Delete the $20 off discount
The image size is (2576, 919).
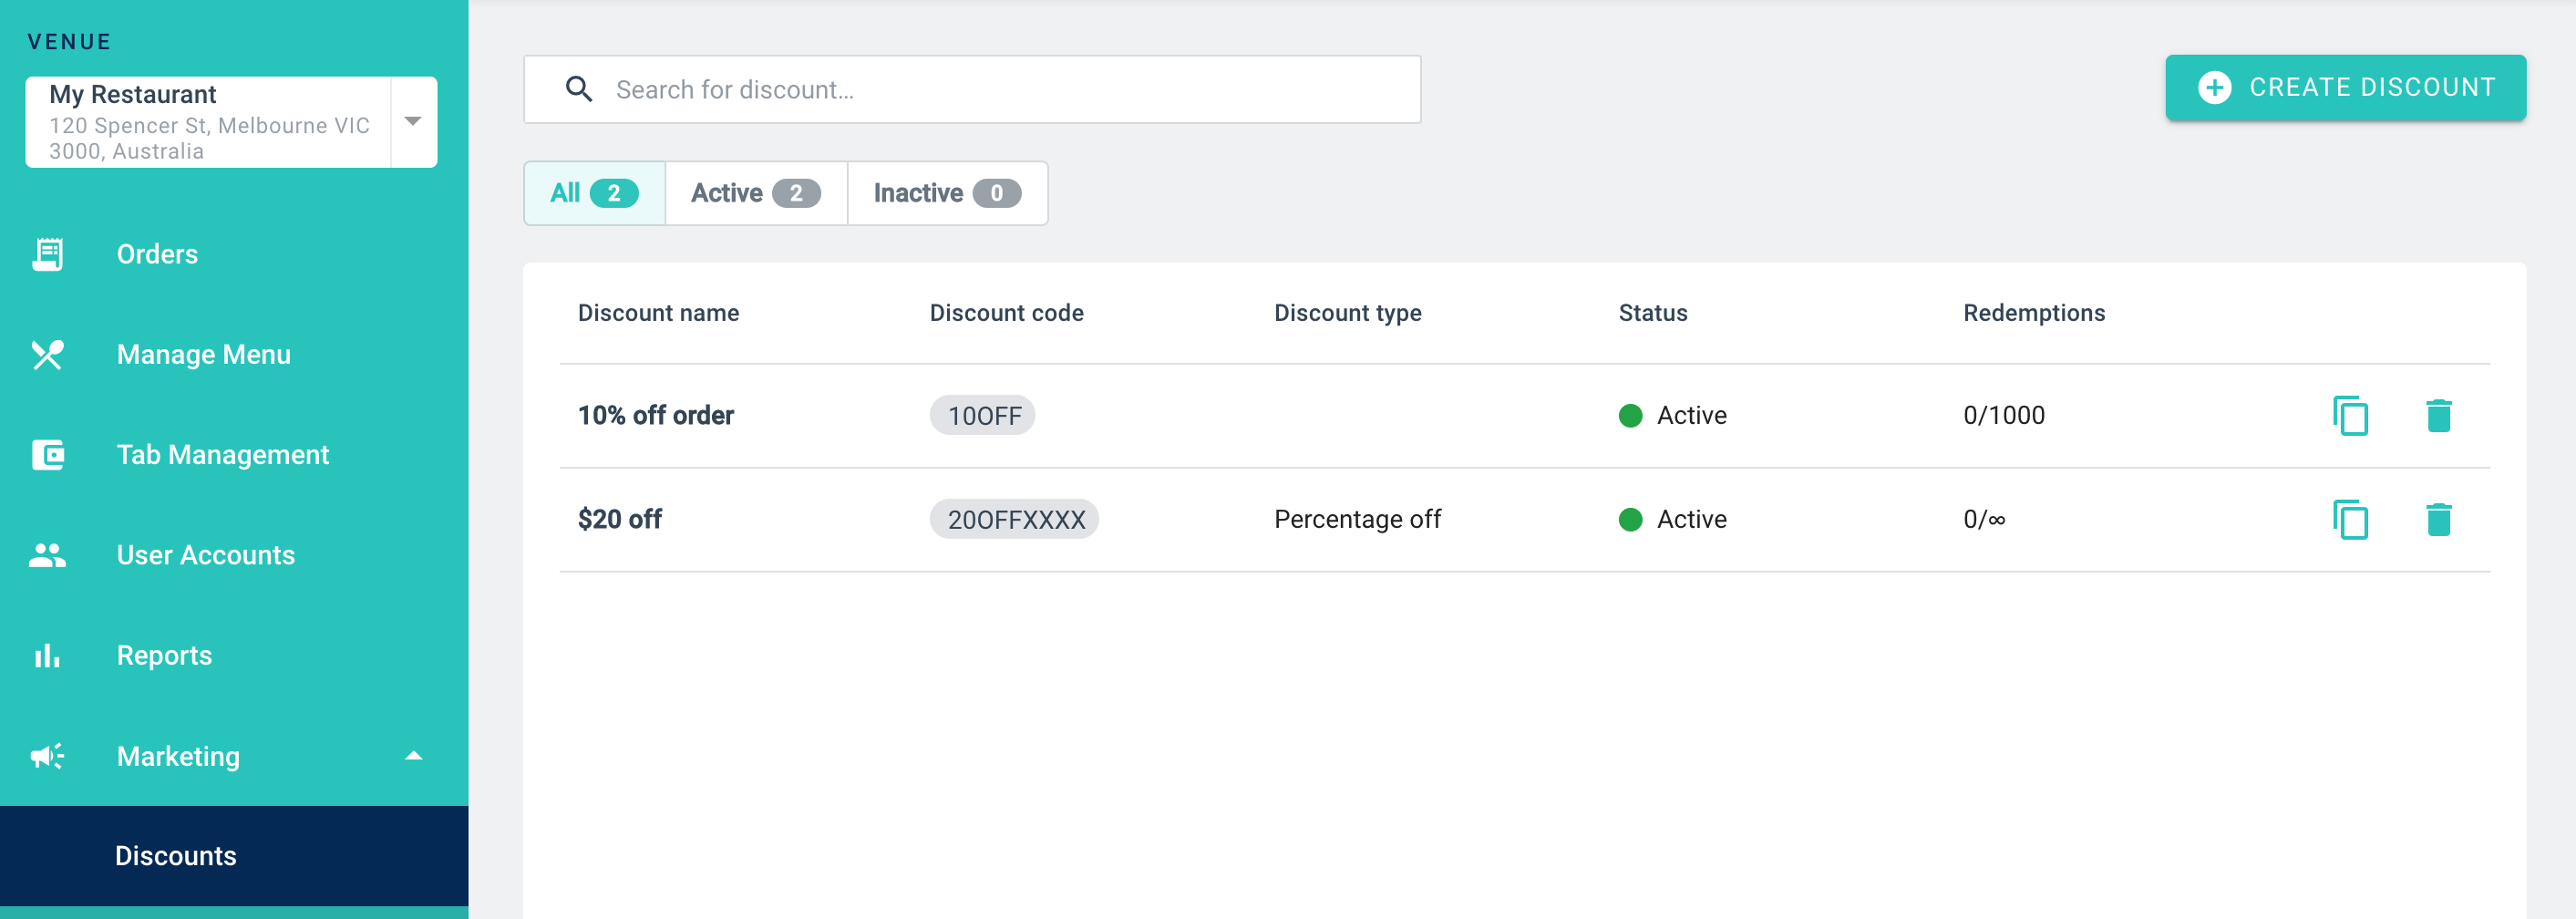point(2438,519)
